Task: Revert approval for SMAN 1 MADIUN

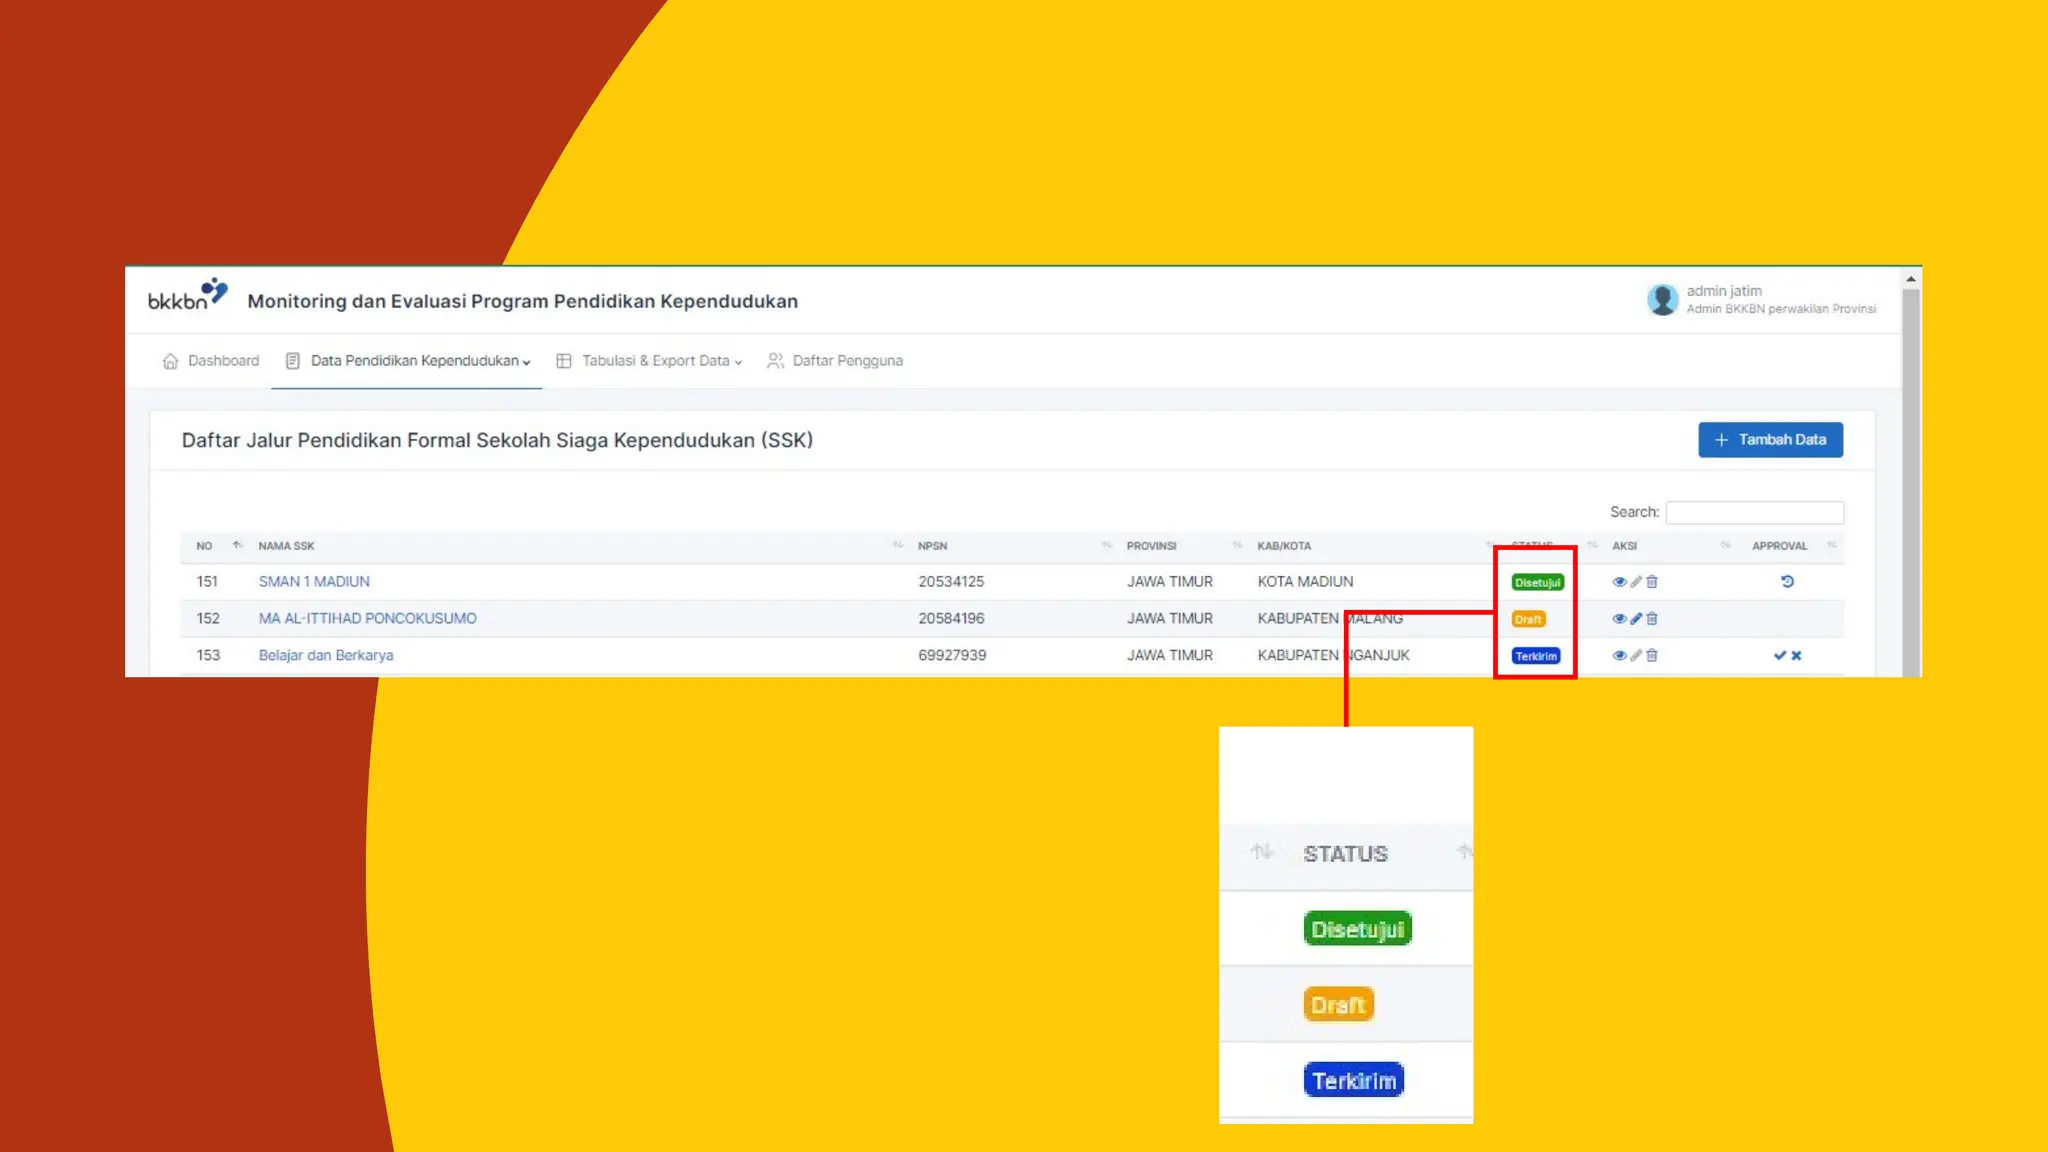Action: (1787, 582)
